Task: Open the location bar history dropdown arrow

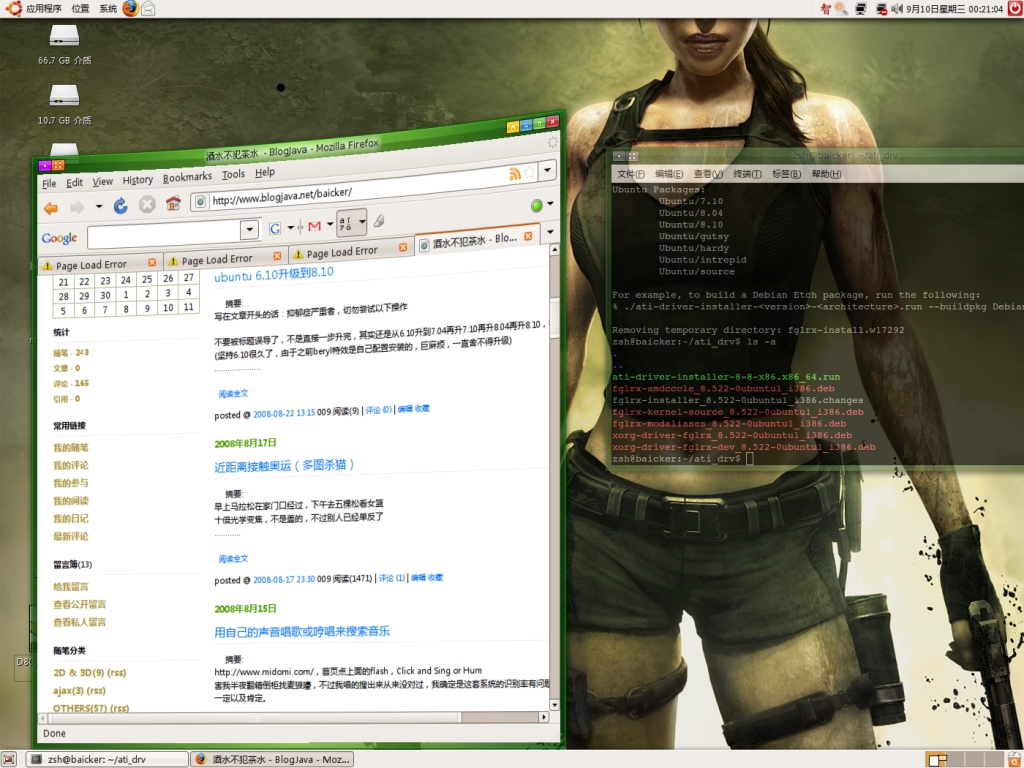Action: point(547,170)
